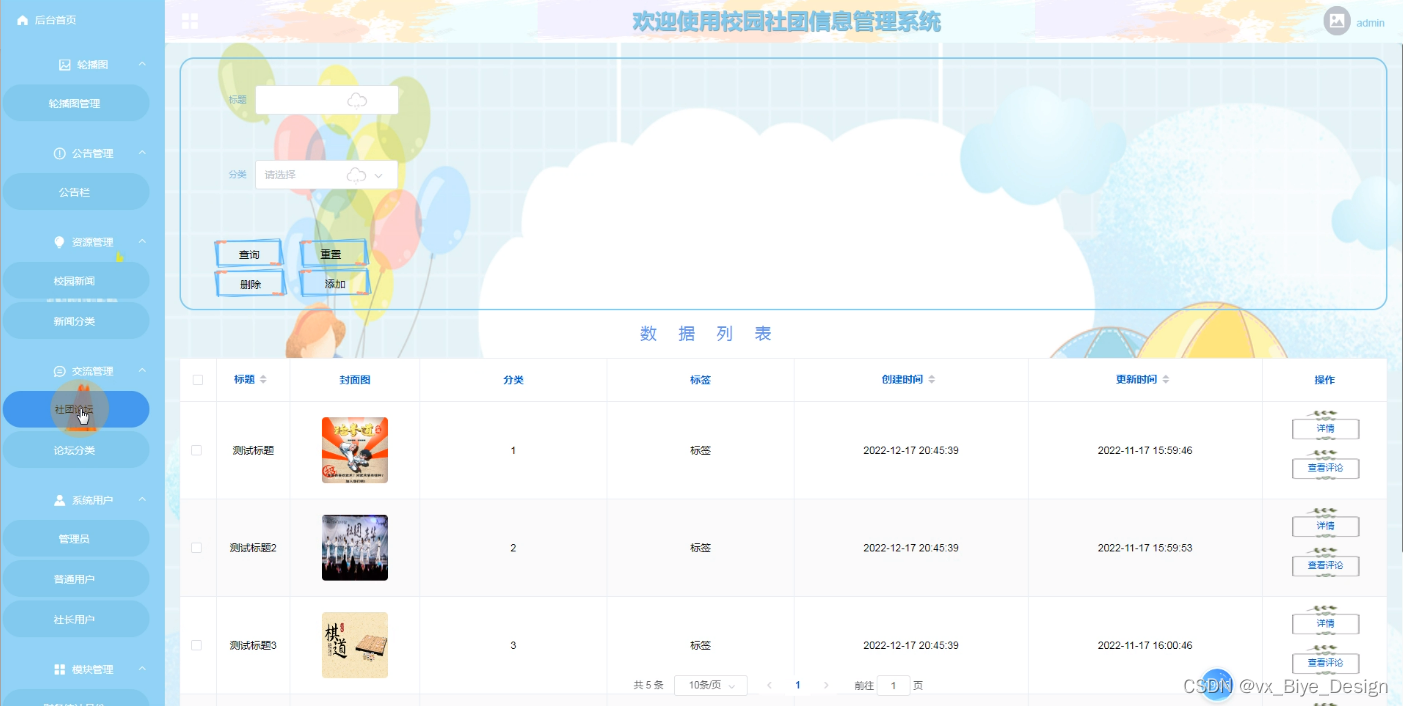This screenshot has height=706, width=1403.
Task: Collapse the 交流管理 section chevron
Action: (142, 371)
